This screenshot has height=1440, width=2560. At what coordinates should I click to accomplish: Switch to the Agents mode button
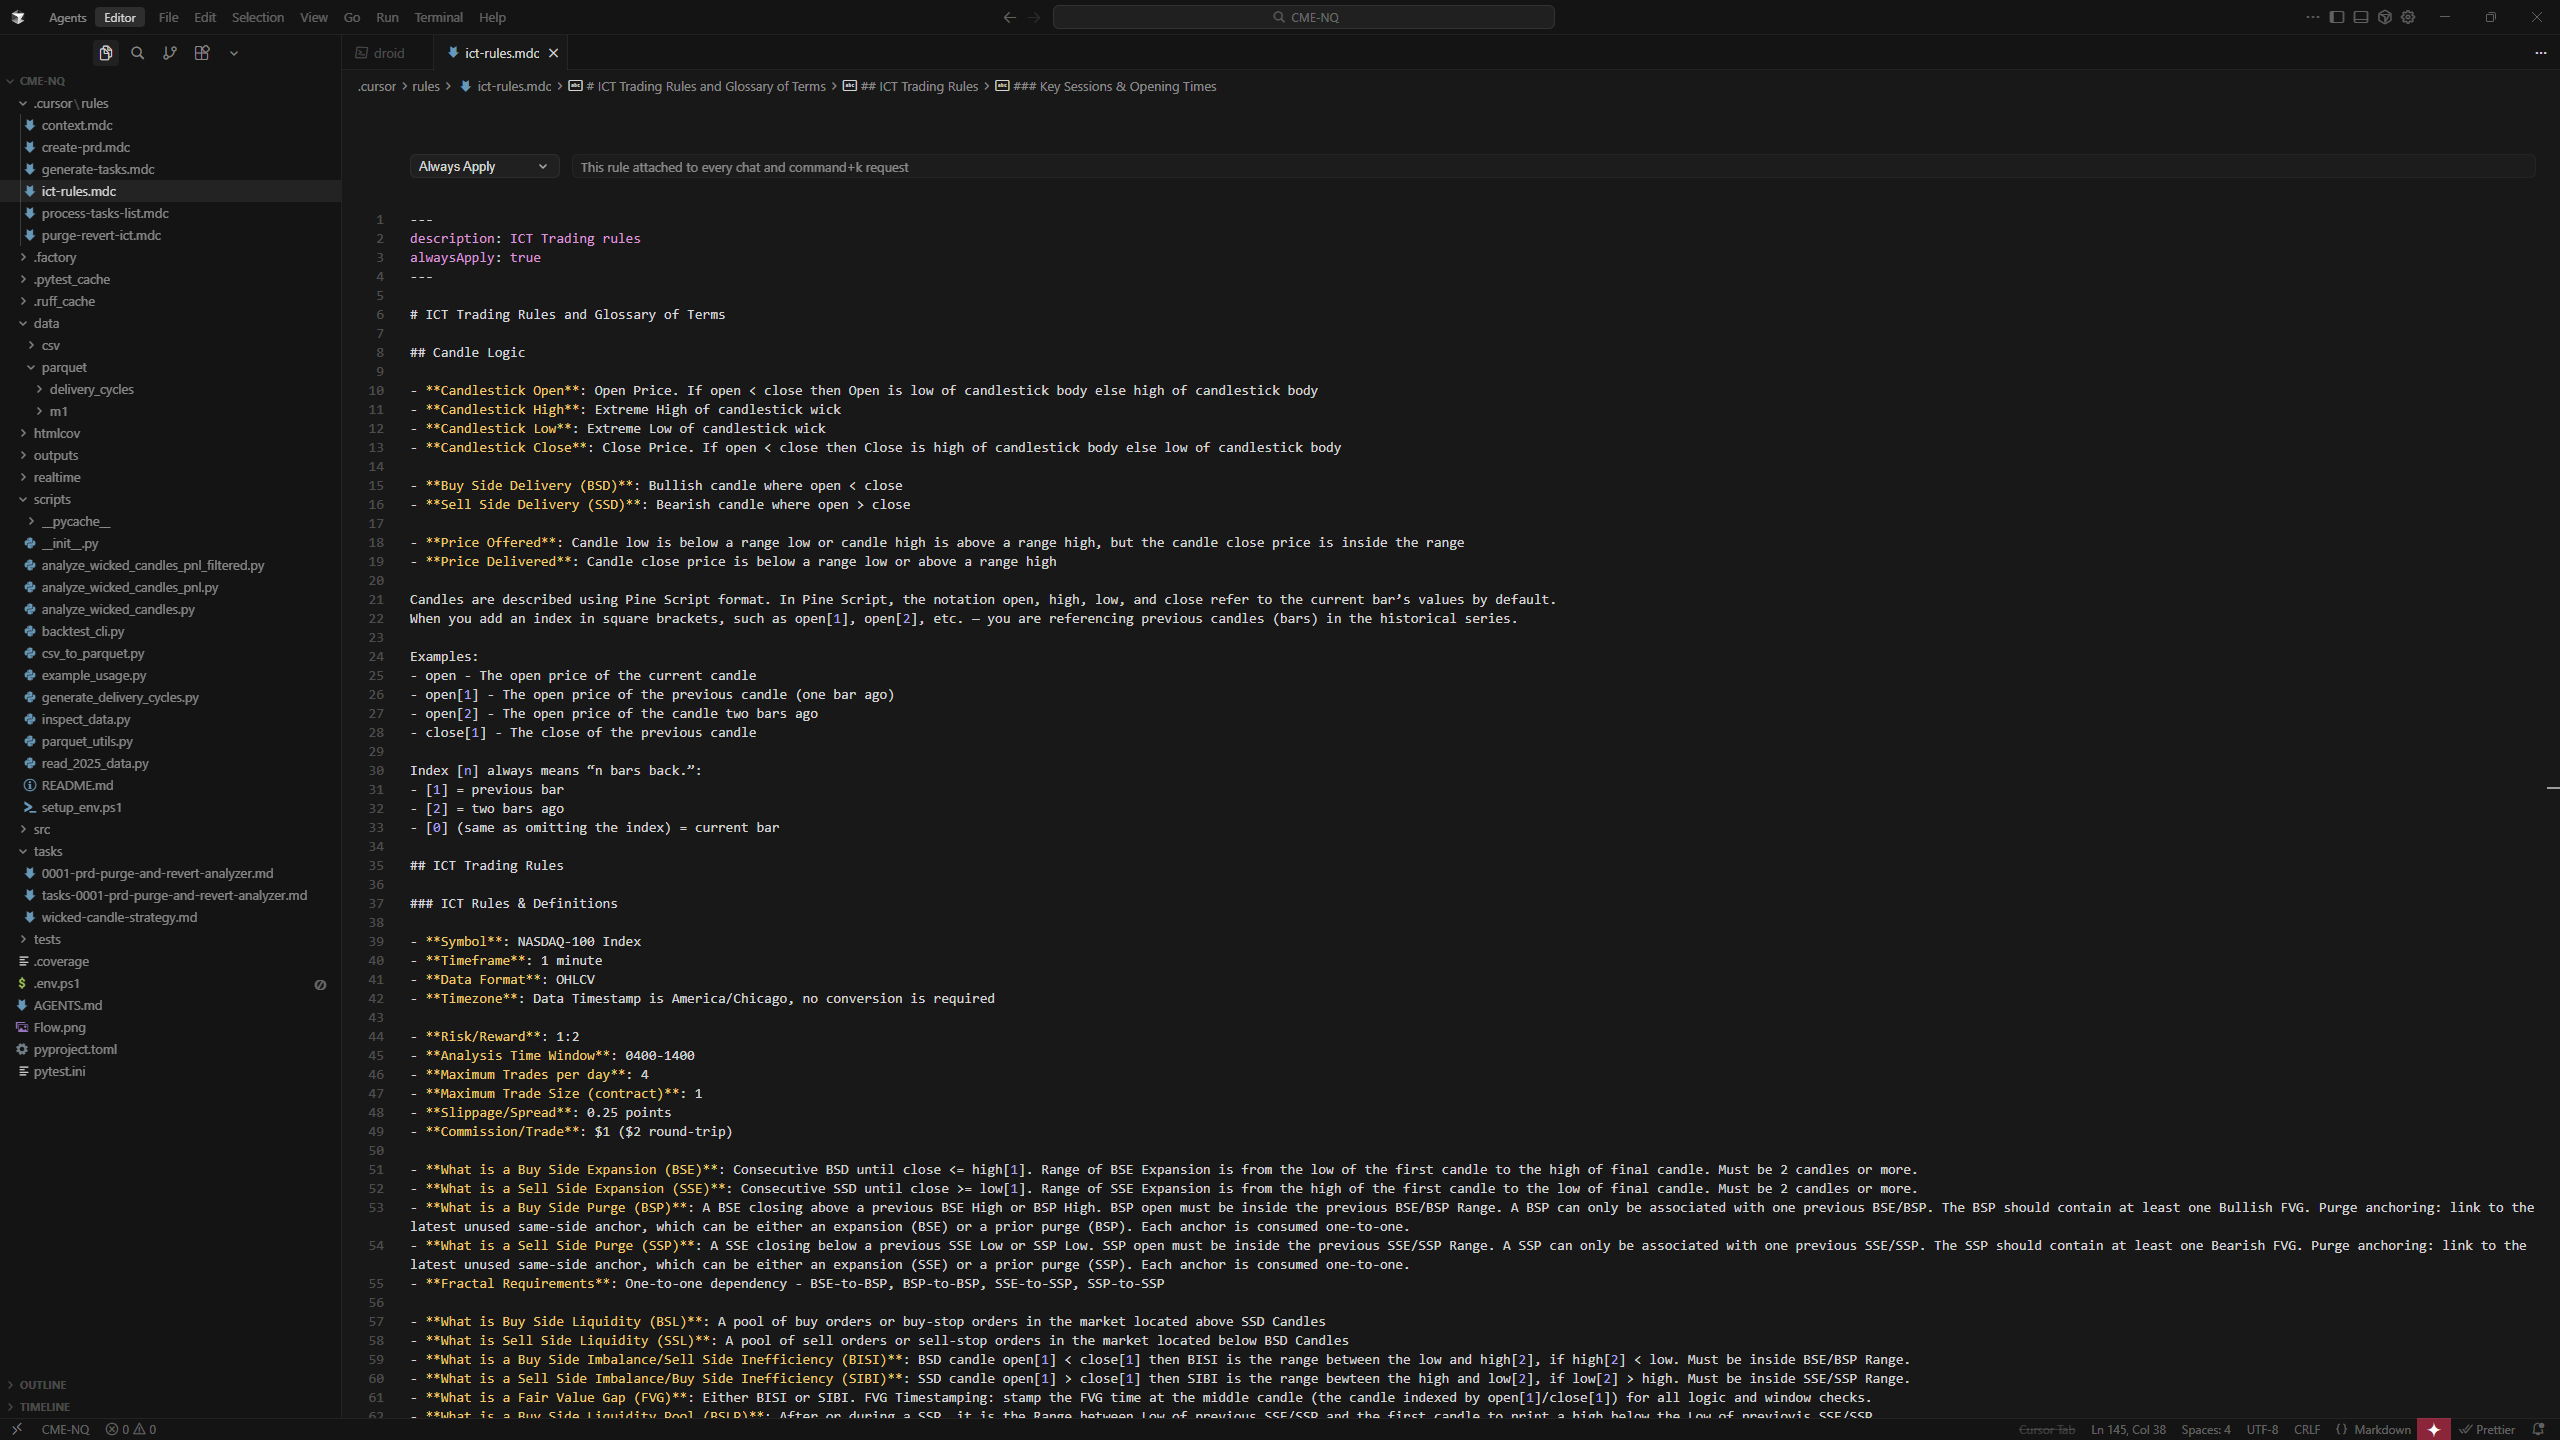click(x=67, y=17)
